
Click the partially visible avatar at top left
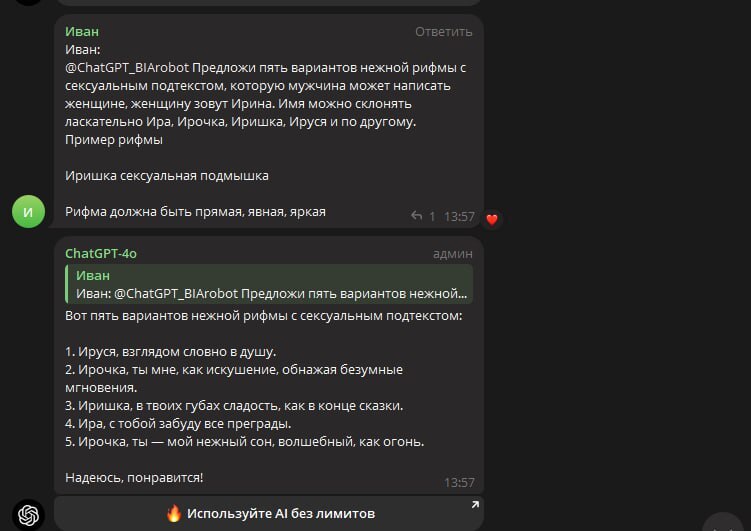(28, 2)
